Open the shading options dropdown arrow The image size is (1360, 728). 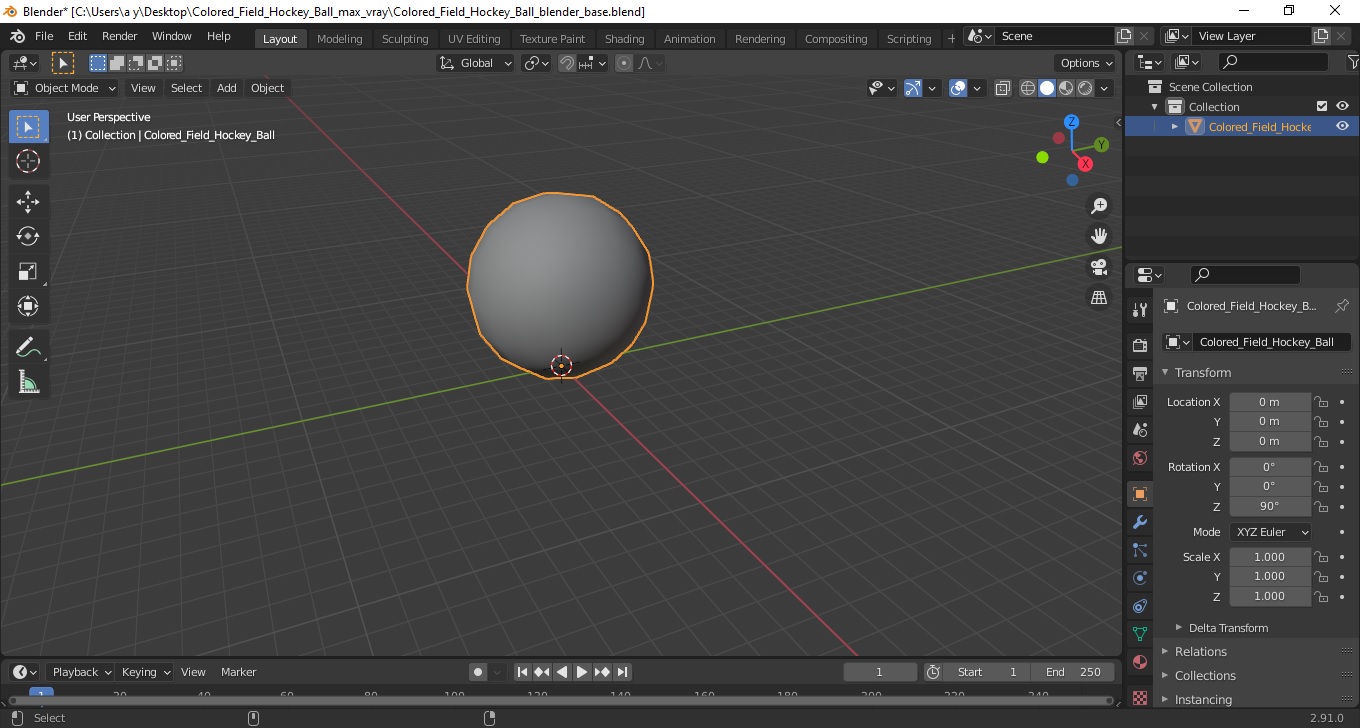tap(1105, 88)
